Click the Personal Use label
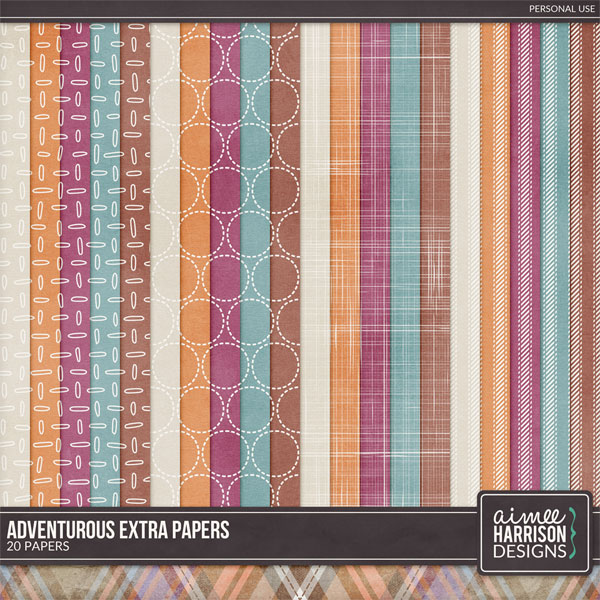This screenshot has width=600, height=600. click(558, 10)
